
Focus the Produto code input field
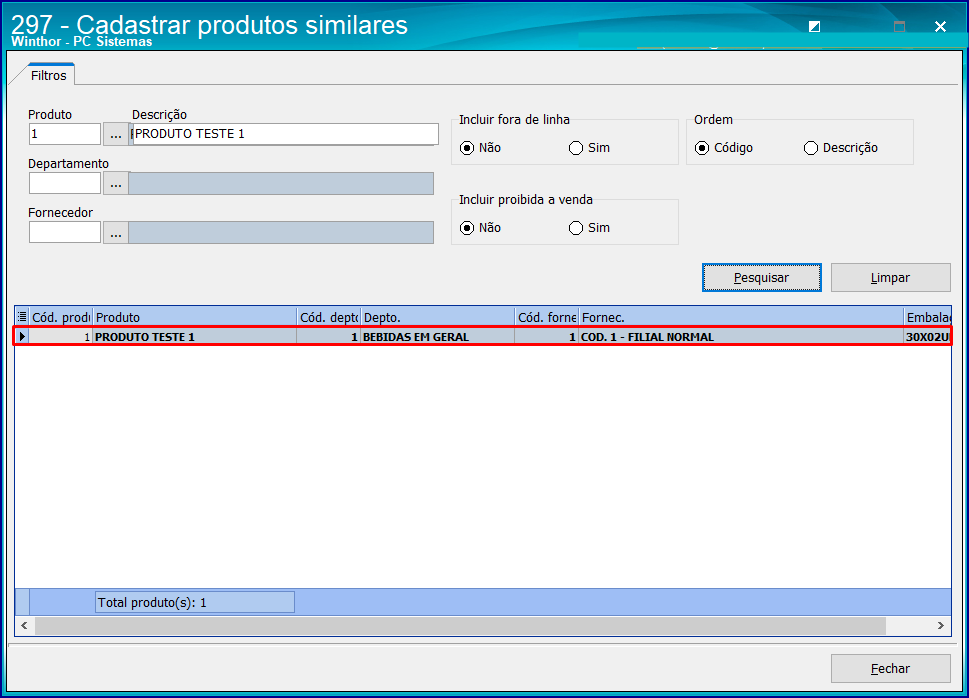click(x=65, y=134)
